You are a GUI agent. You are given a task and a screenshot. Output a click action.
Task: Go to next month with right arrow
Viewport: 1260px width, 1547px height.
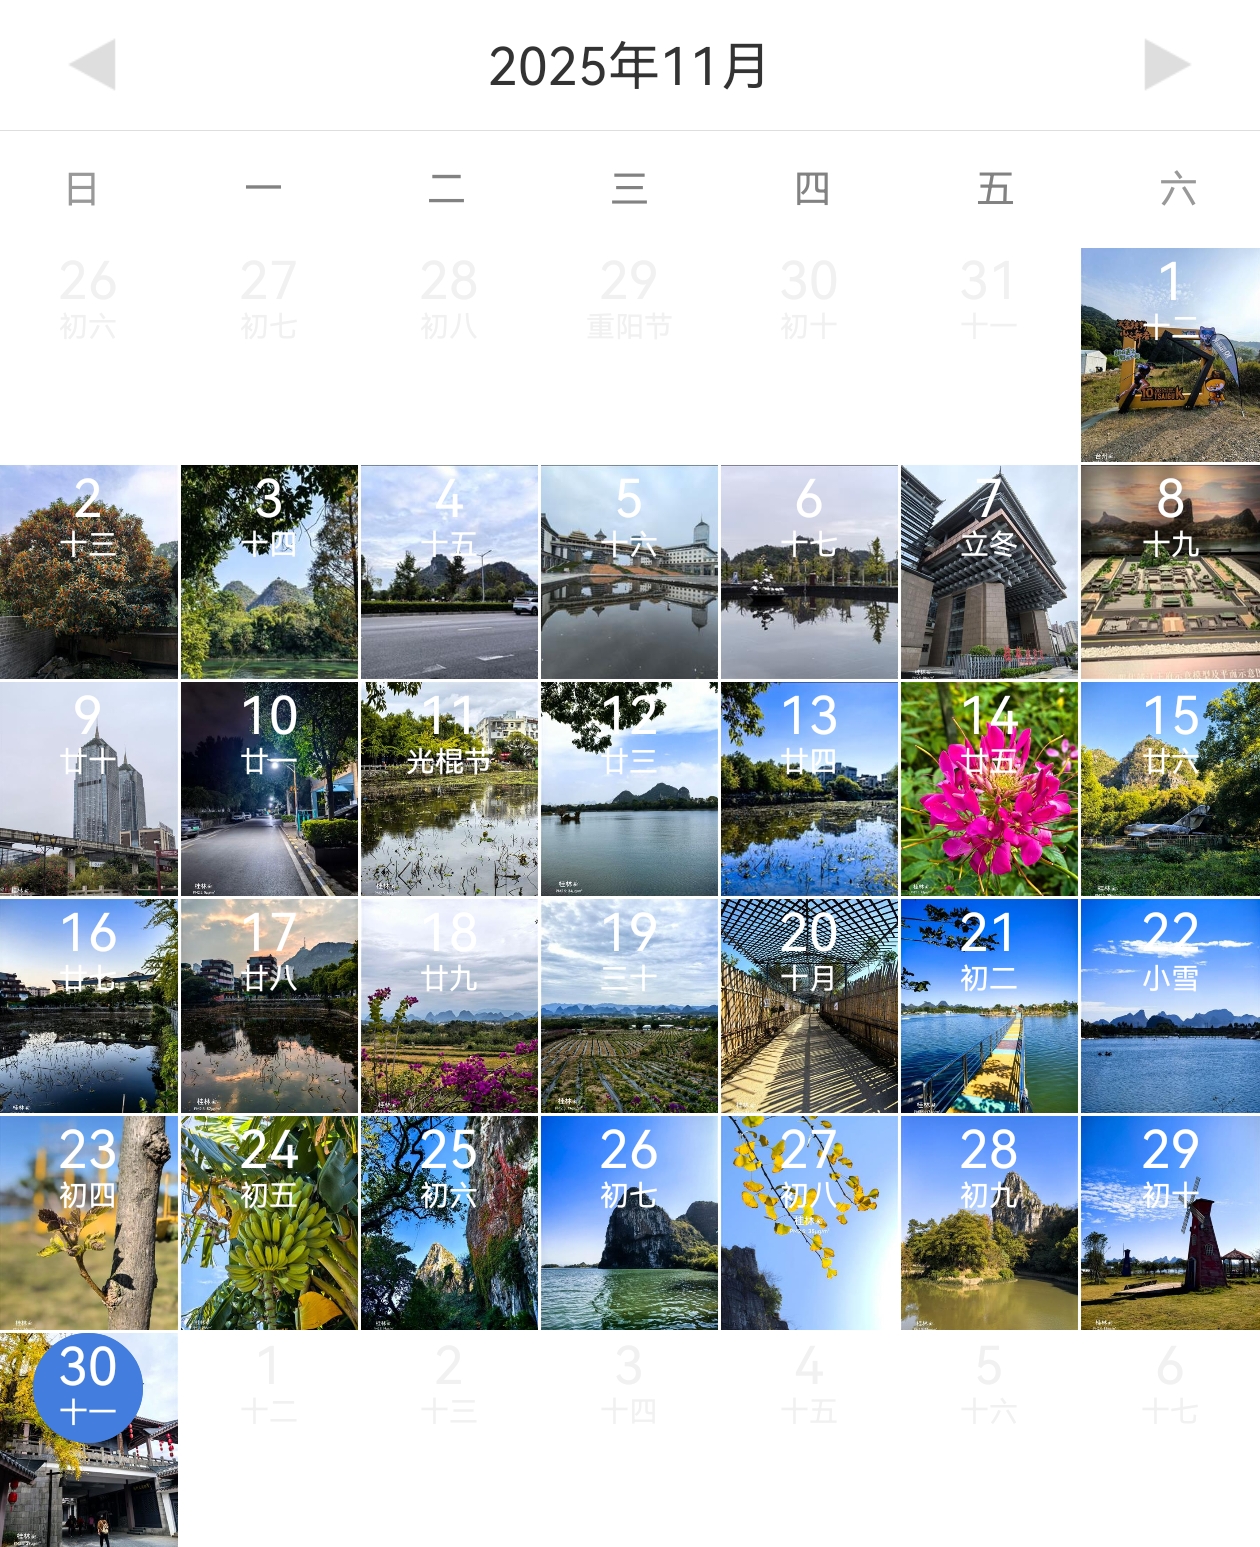pyautogui.click(x=1167, y=65)
